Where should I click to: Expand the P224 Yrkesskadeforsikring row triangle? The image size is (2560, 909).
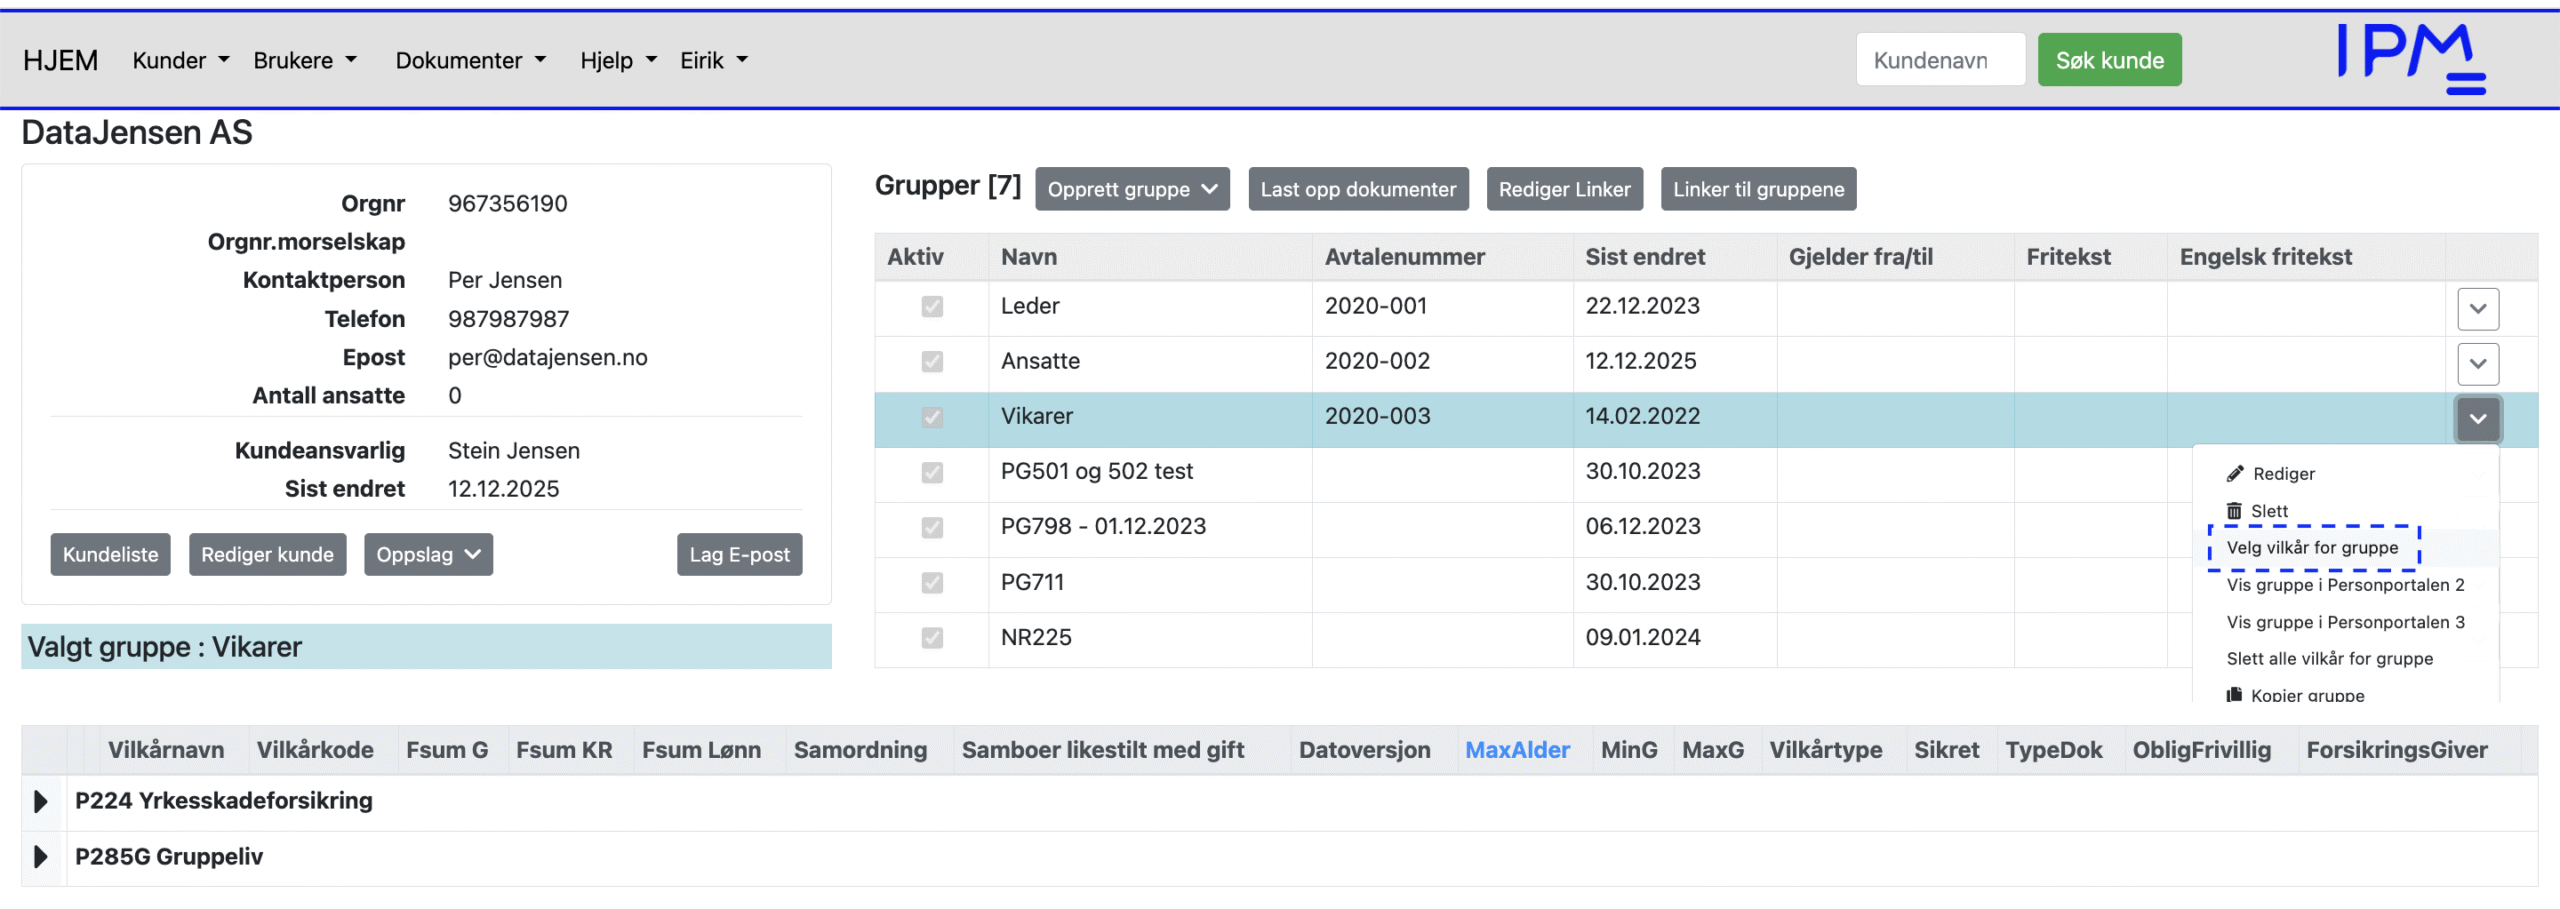click(x=41, y=801)
